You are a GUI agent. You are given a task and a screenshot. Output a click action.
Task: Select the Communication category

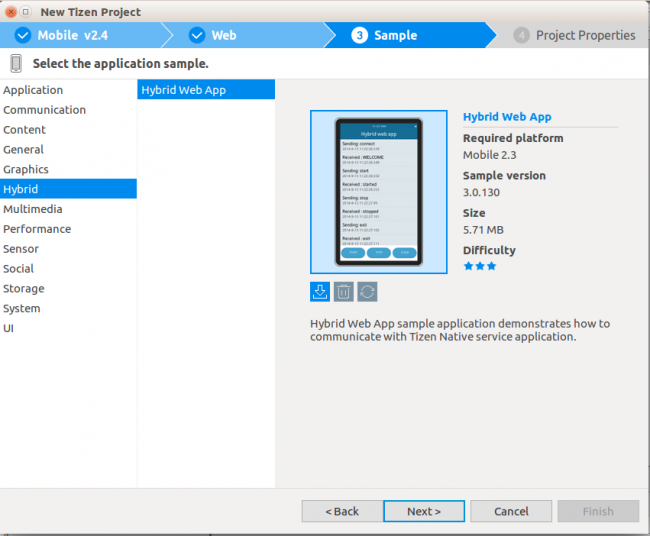point(44,110)
